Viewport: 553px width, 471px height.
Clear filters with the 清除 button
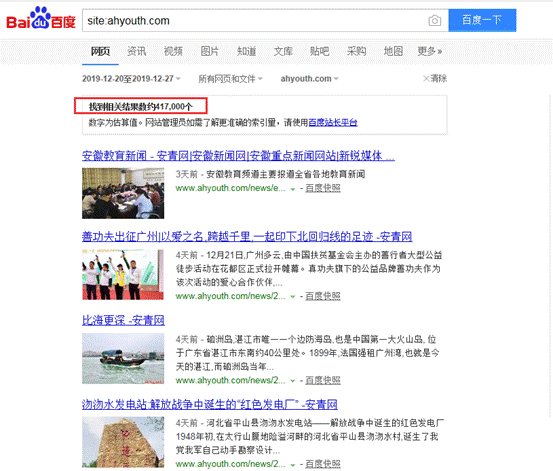pos(435,78)
